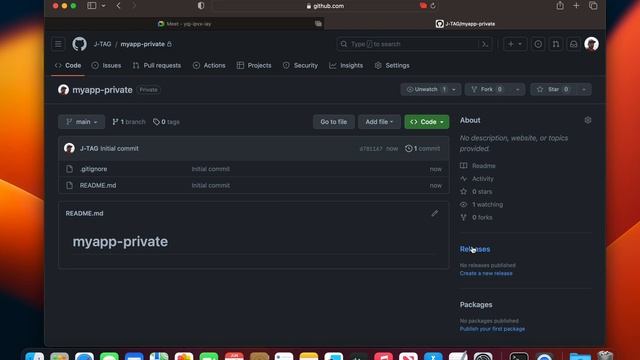Open the command palette icon in search bar
Image resolution: width=640 pixels, height=360 pixels.
(x=485, y=44)
